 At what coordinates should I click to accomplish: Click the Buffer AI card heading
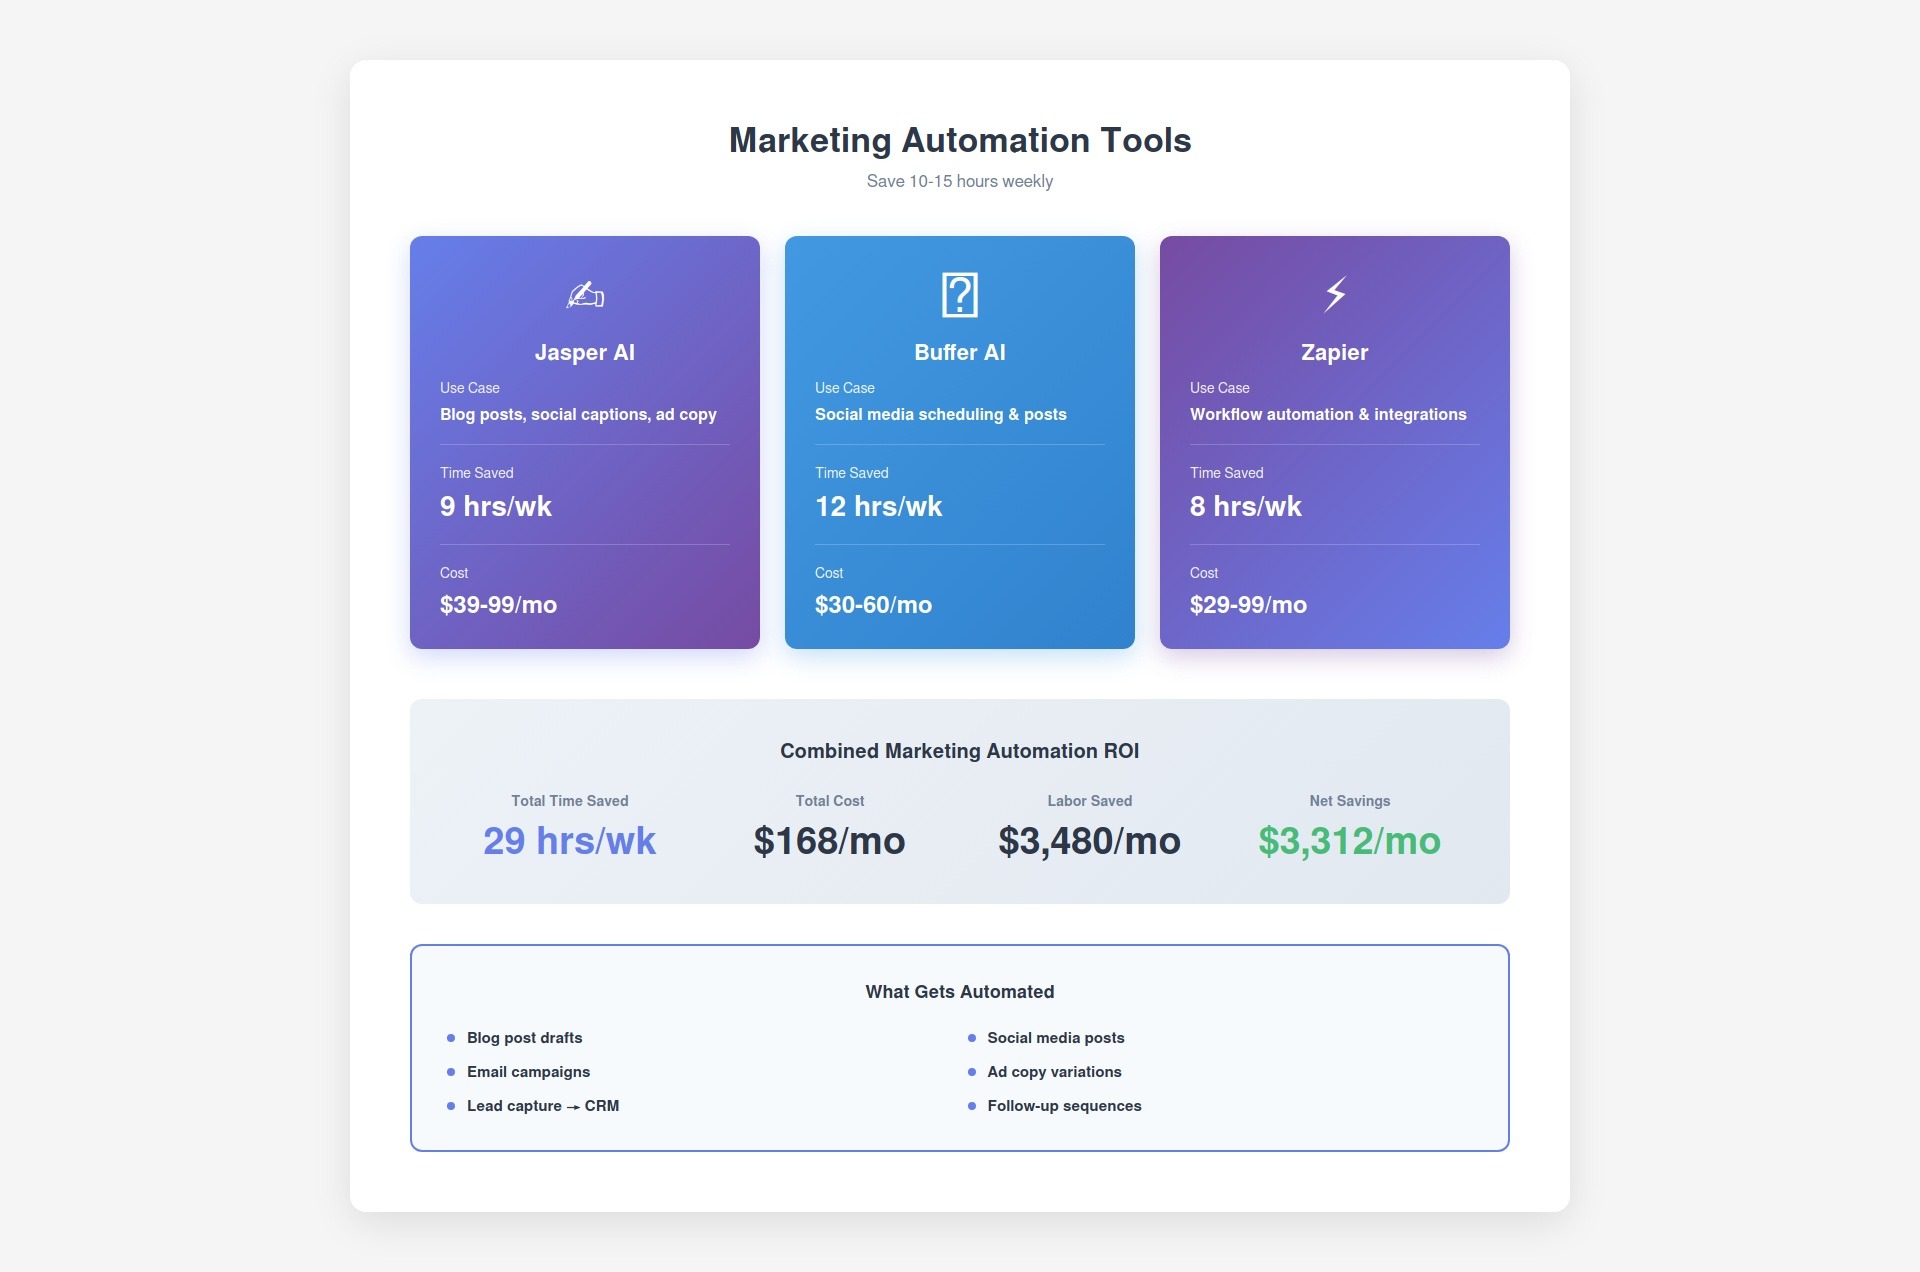click(959, 352)
